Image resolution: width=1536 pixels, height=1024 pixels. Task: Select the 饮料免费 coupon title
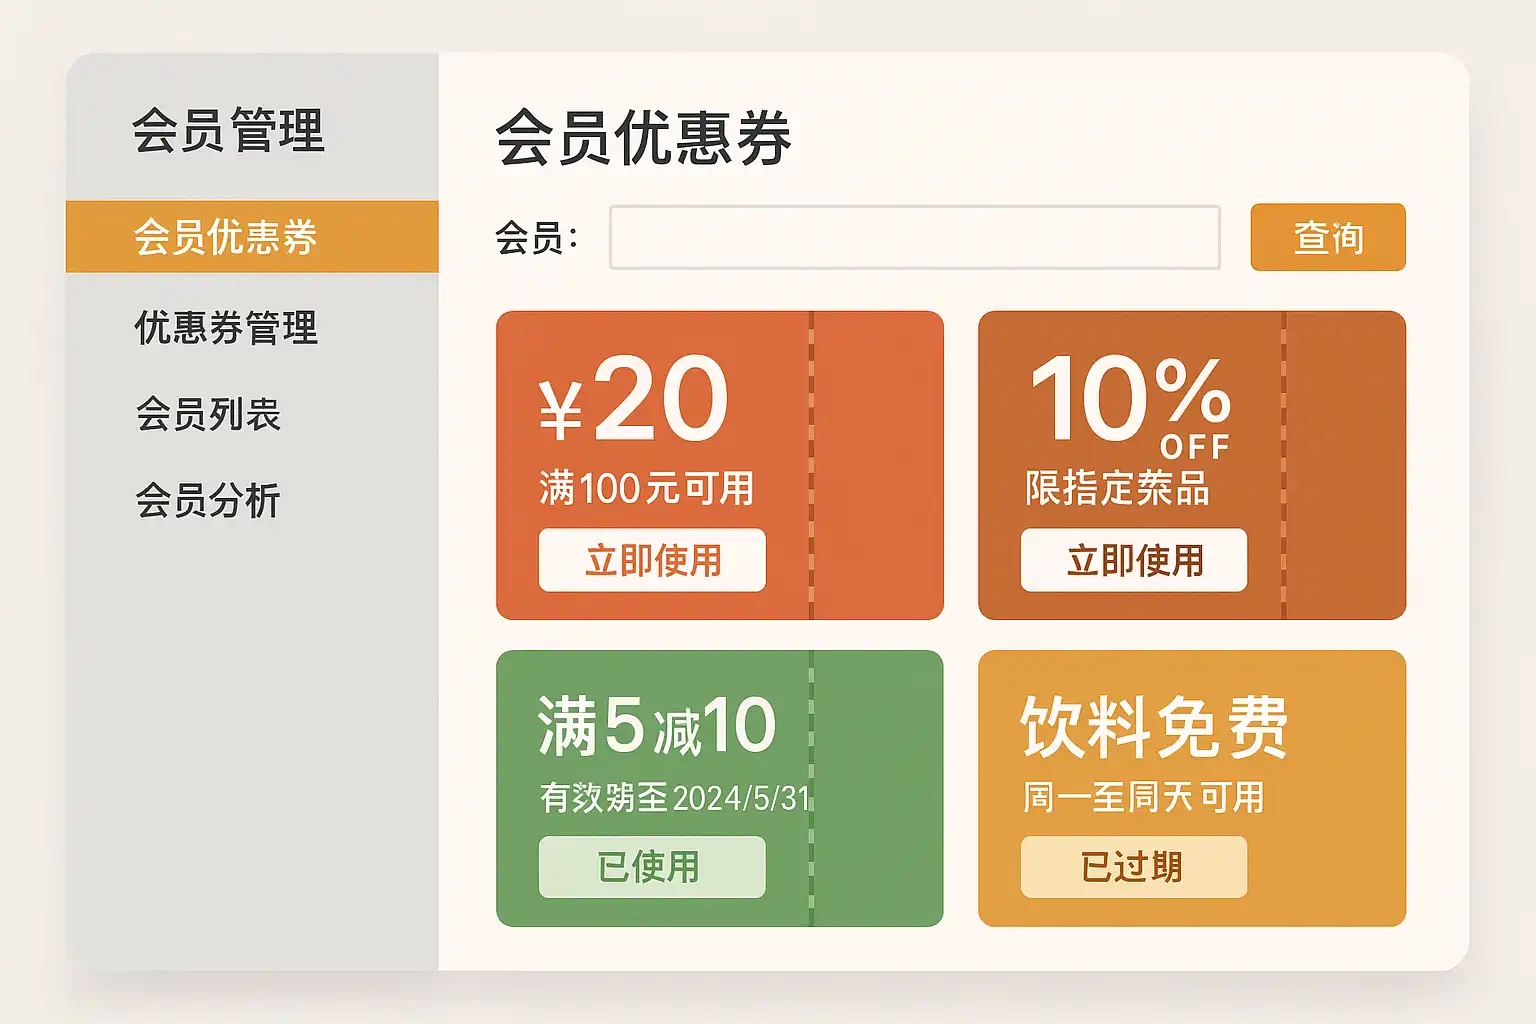1153,727
